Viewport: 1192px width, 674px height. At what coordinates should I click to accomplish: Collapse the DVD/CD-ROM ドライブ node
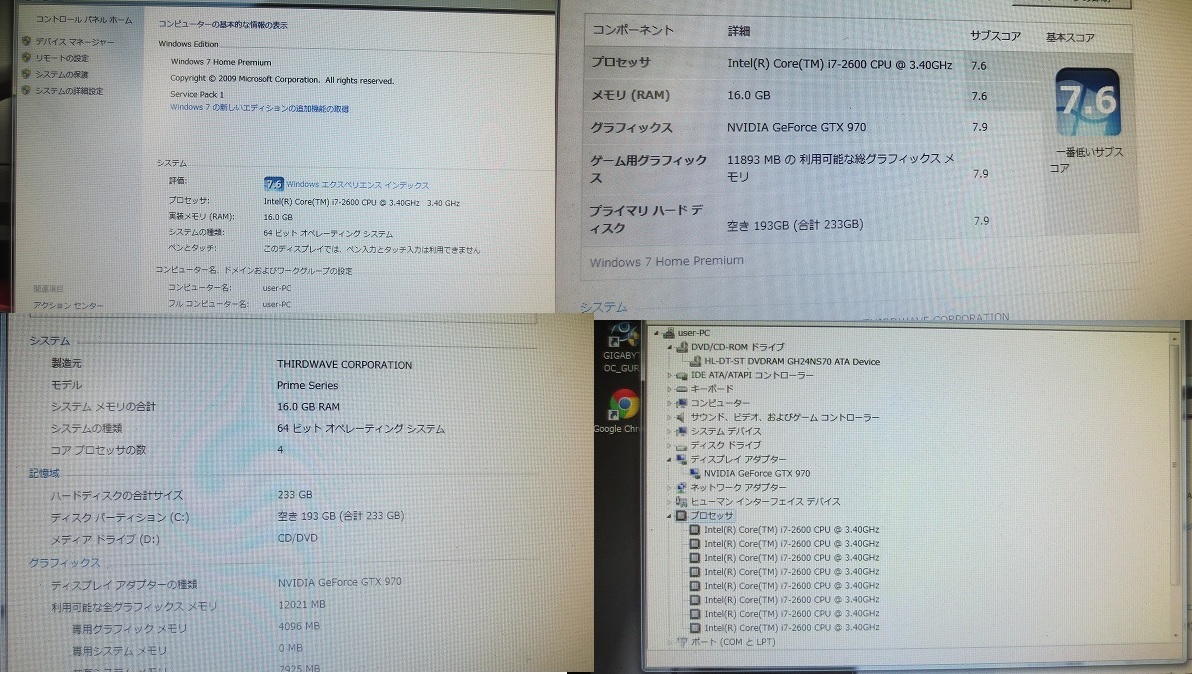pos(670,347)
